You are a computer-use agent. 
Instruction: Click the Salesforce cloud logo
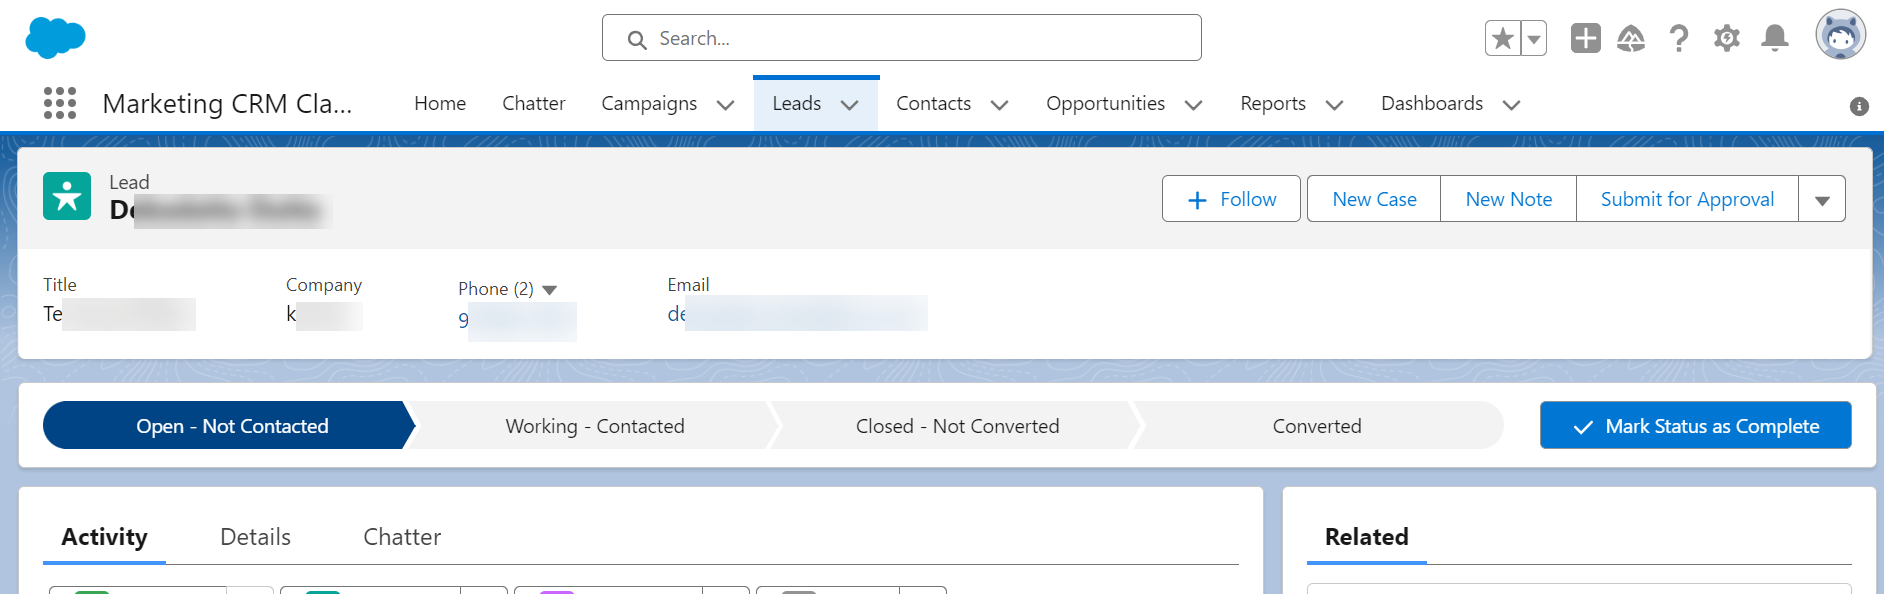(55, 38)
